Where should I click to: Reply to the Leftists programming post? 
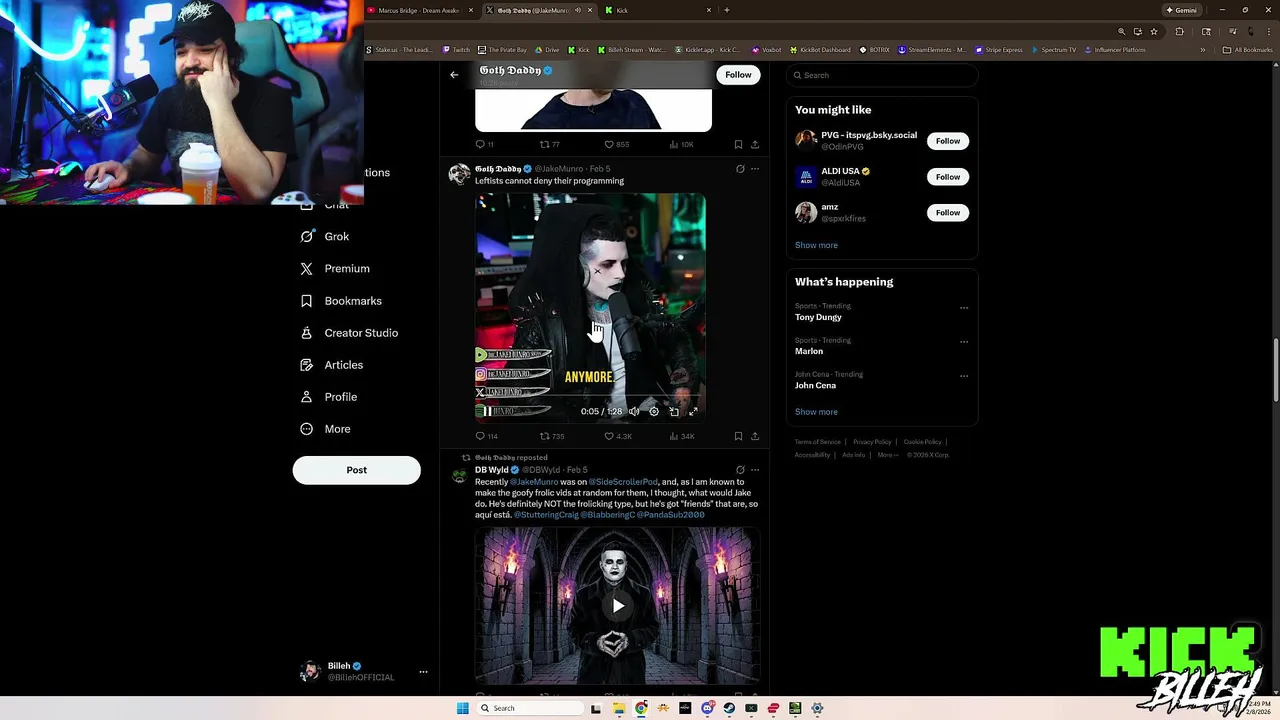tap(486, 436)
